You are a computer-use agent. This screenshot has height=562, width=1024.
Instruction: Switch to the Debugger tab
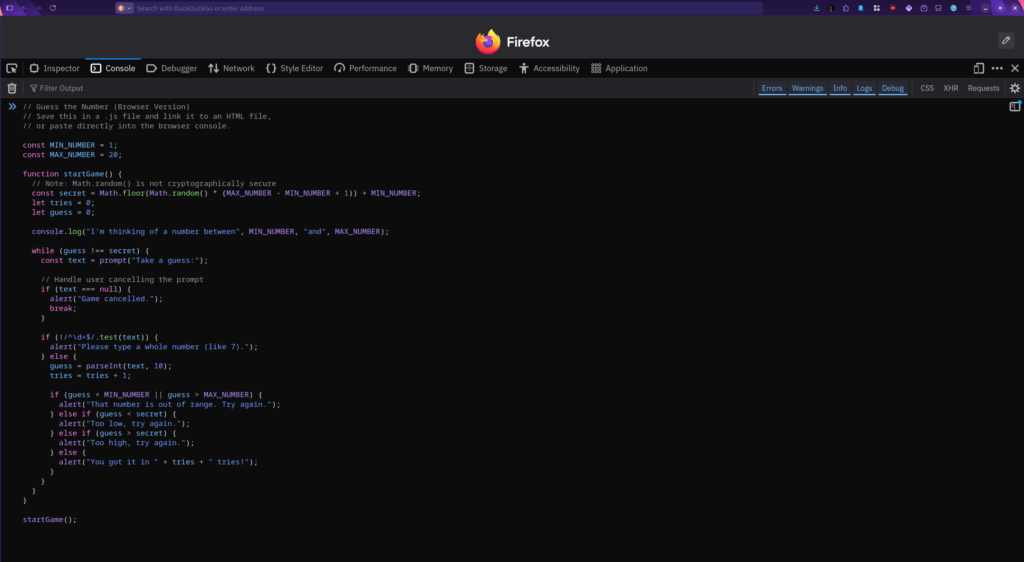coord(172,68)
